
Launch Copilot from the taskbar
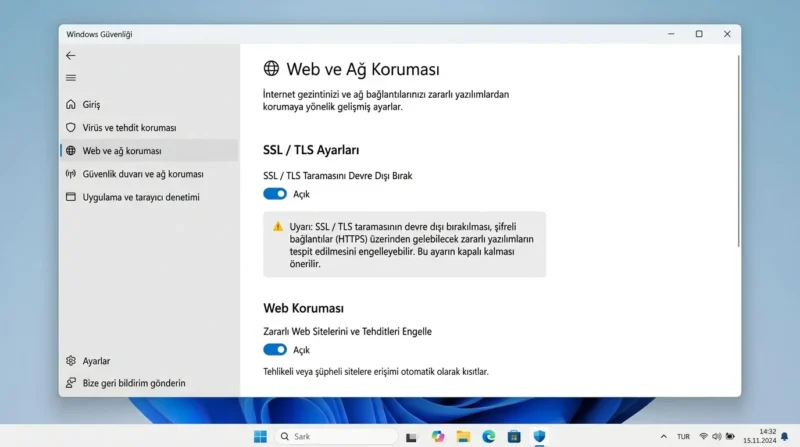(x=438, y=436)
